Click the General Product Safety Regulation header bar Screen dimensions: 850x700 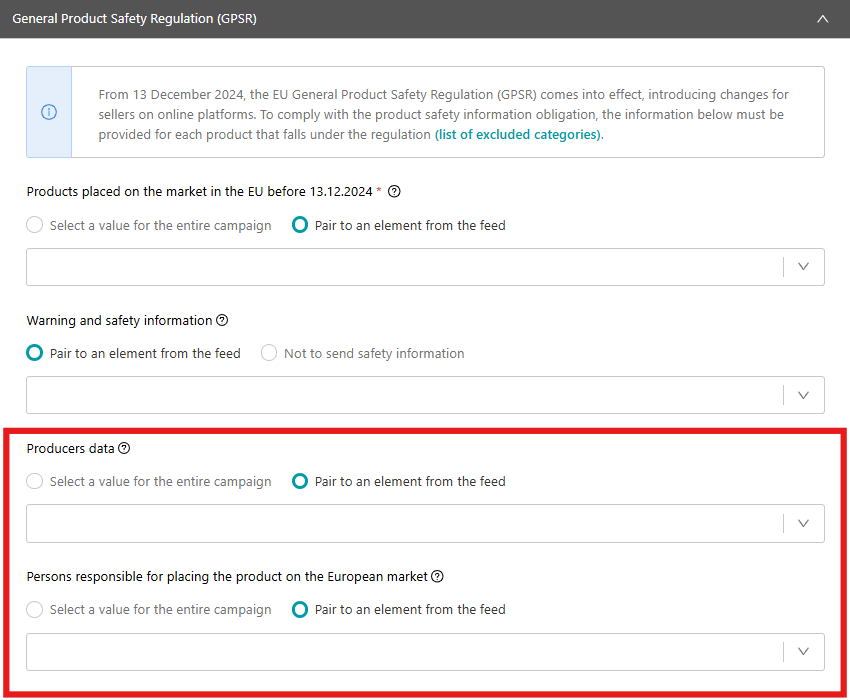click(425, 19)
